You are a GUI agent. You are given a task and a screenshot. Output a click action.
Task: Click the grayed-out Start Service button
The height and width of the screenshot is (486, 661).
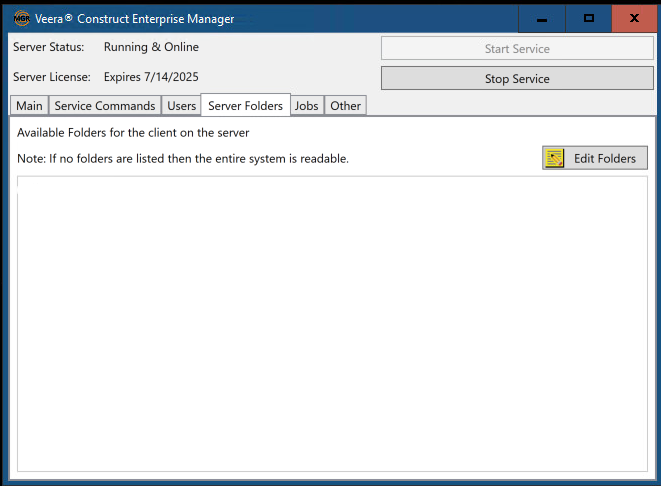[x=517, y=48]
